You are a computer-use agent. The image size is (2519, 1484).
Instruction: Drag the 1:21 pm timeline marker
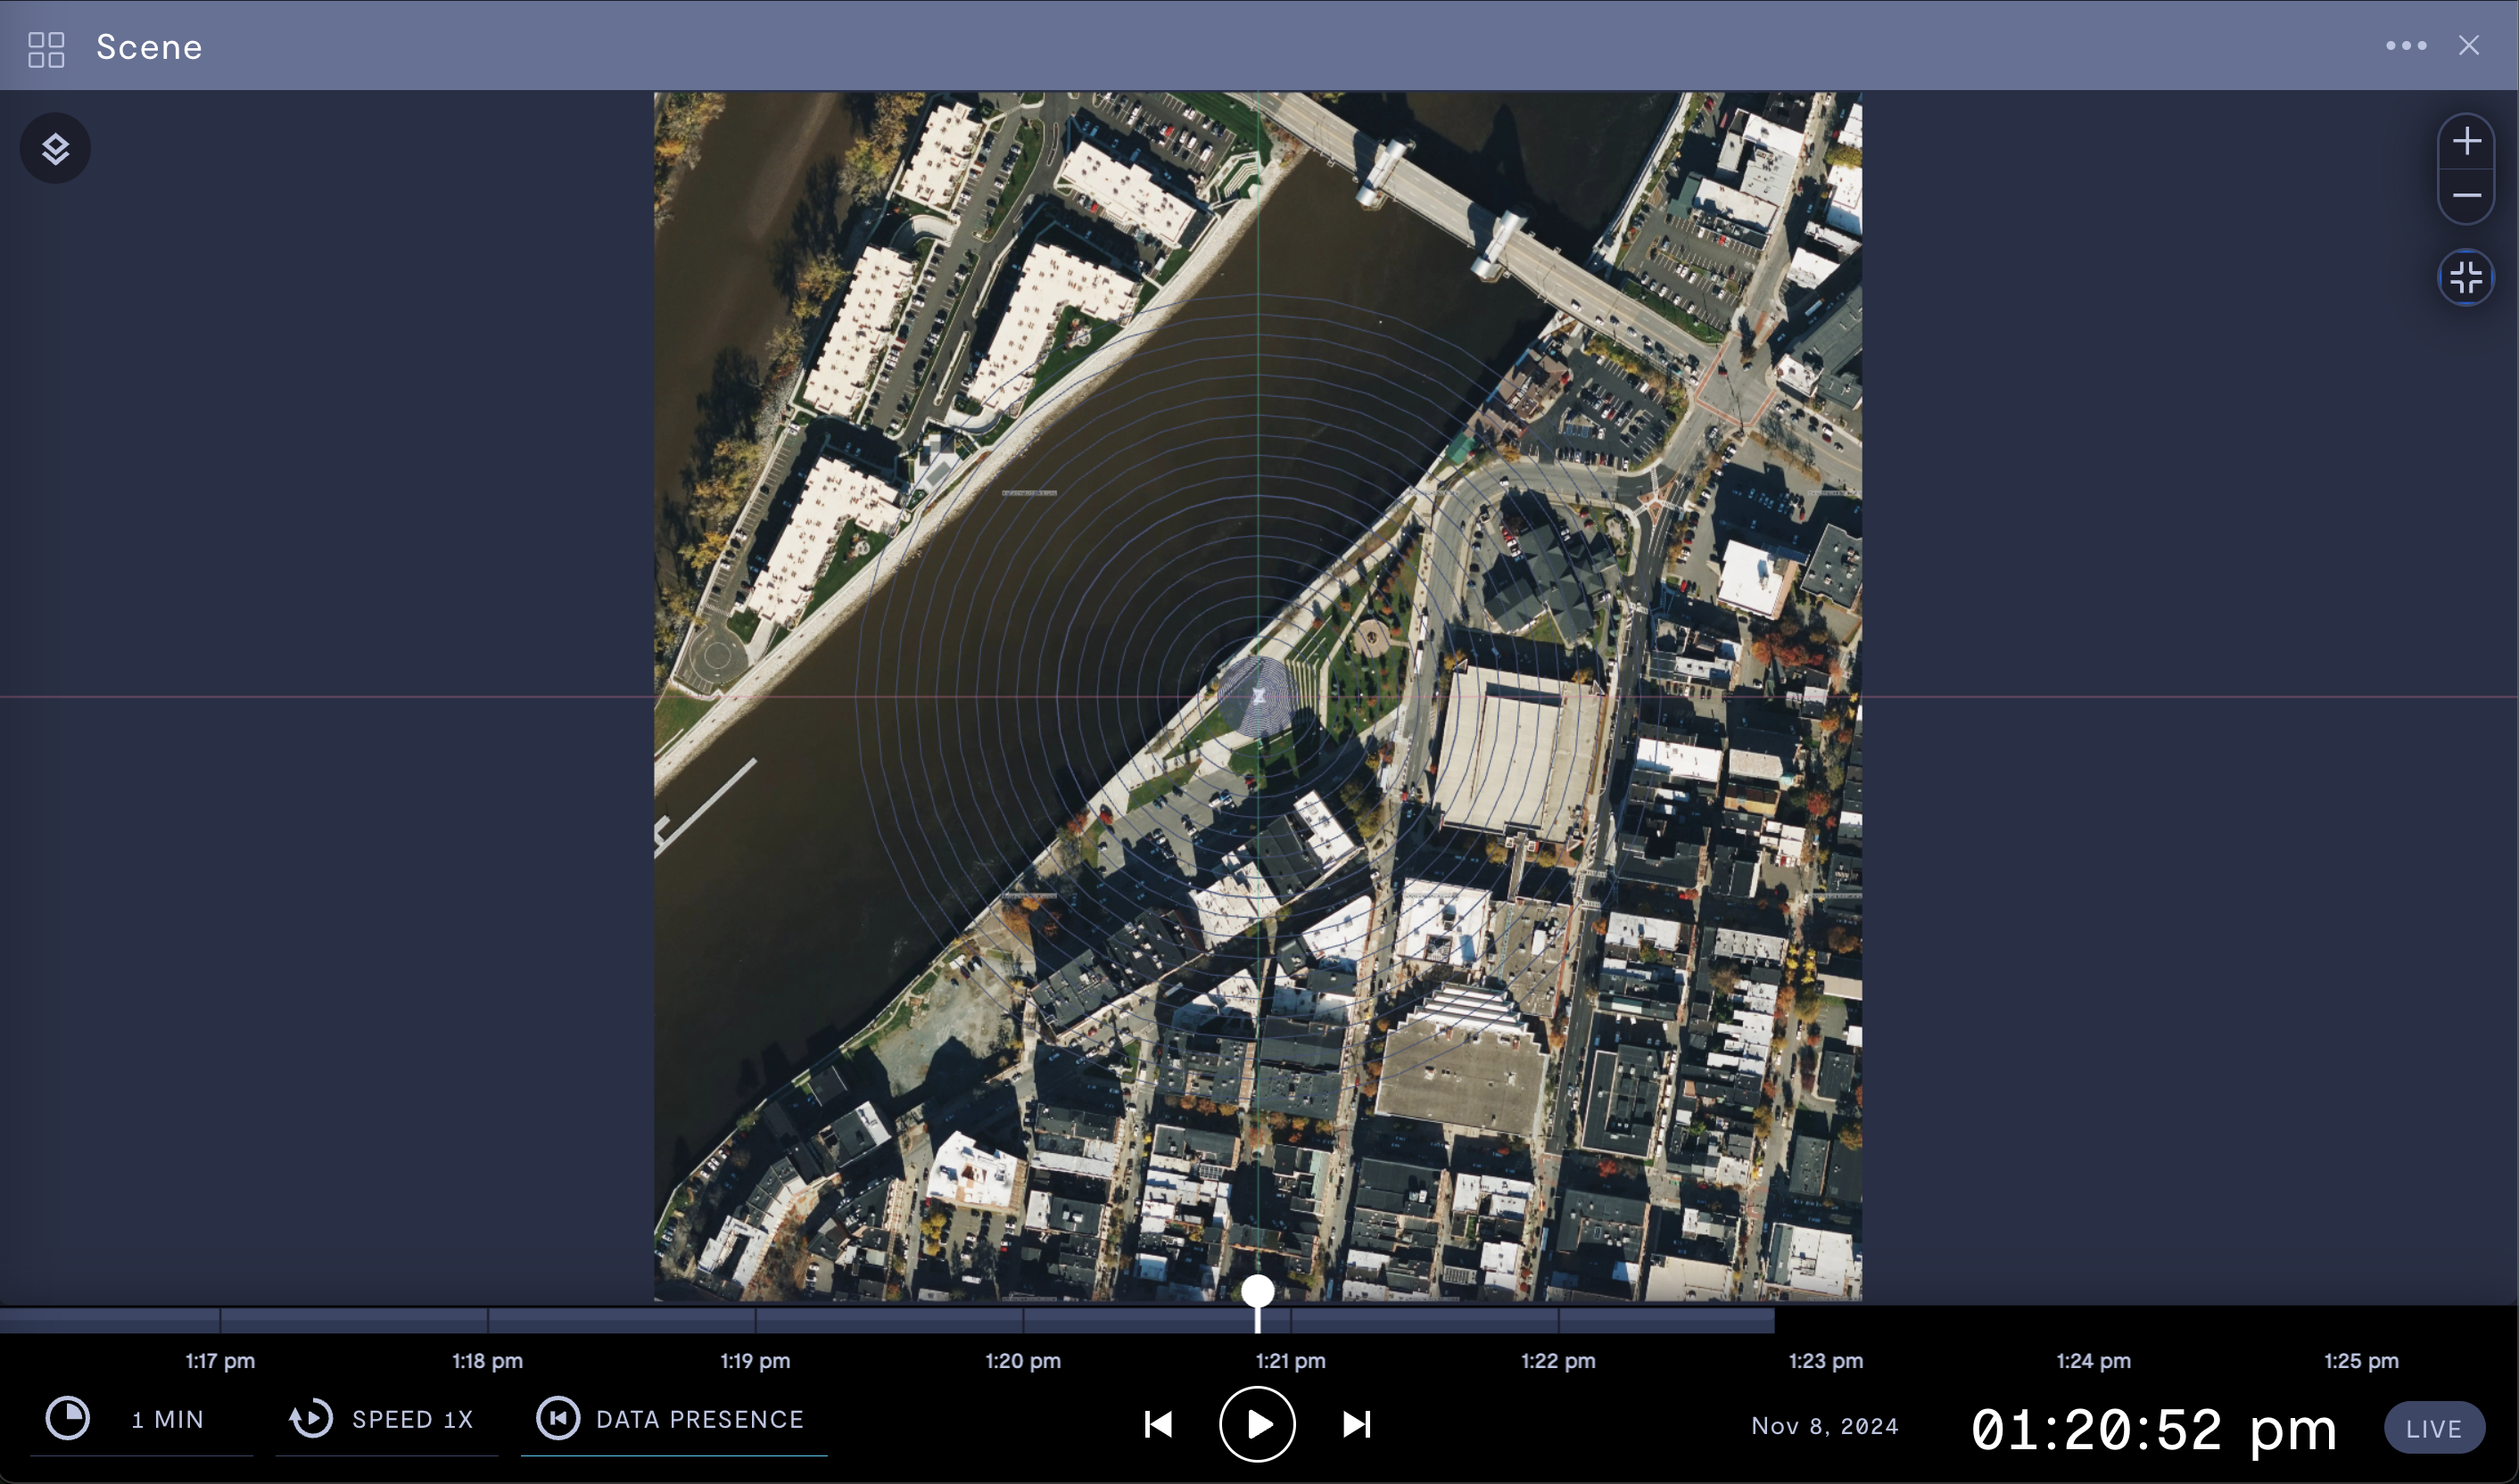(1258, 1293)
